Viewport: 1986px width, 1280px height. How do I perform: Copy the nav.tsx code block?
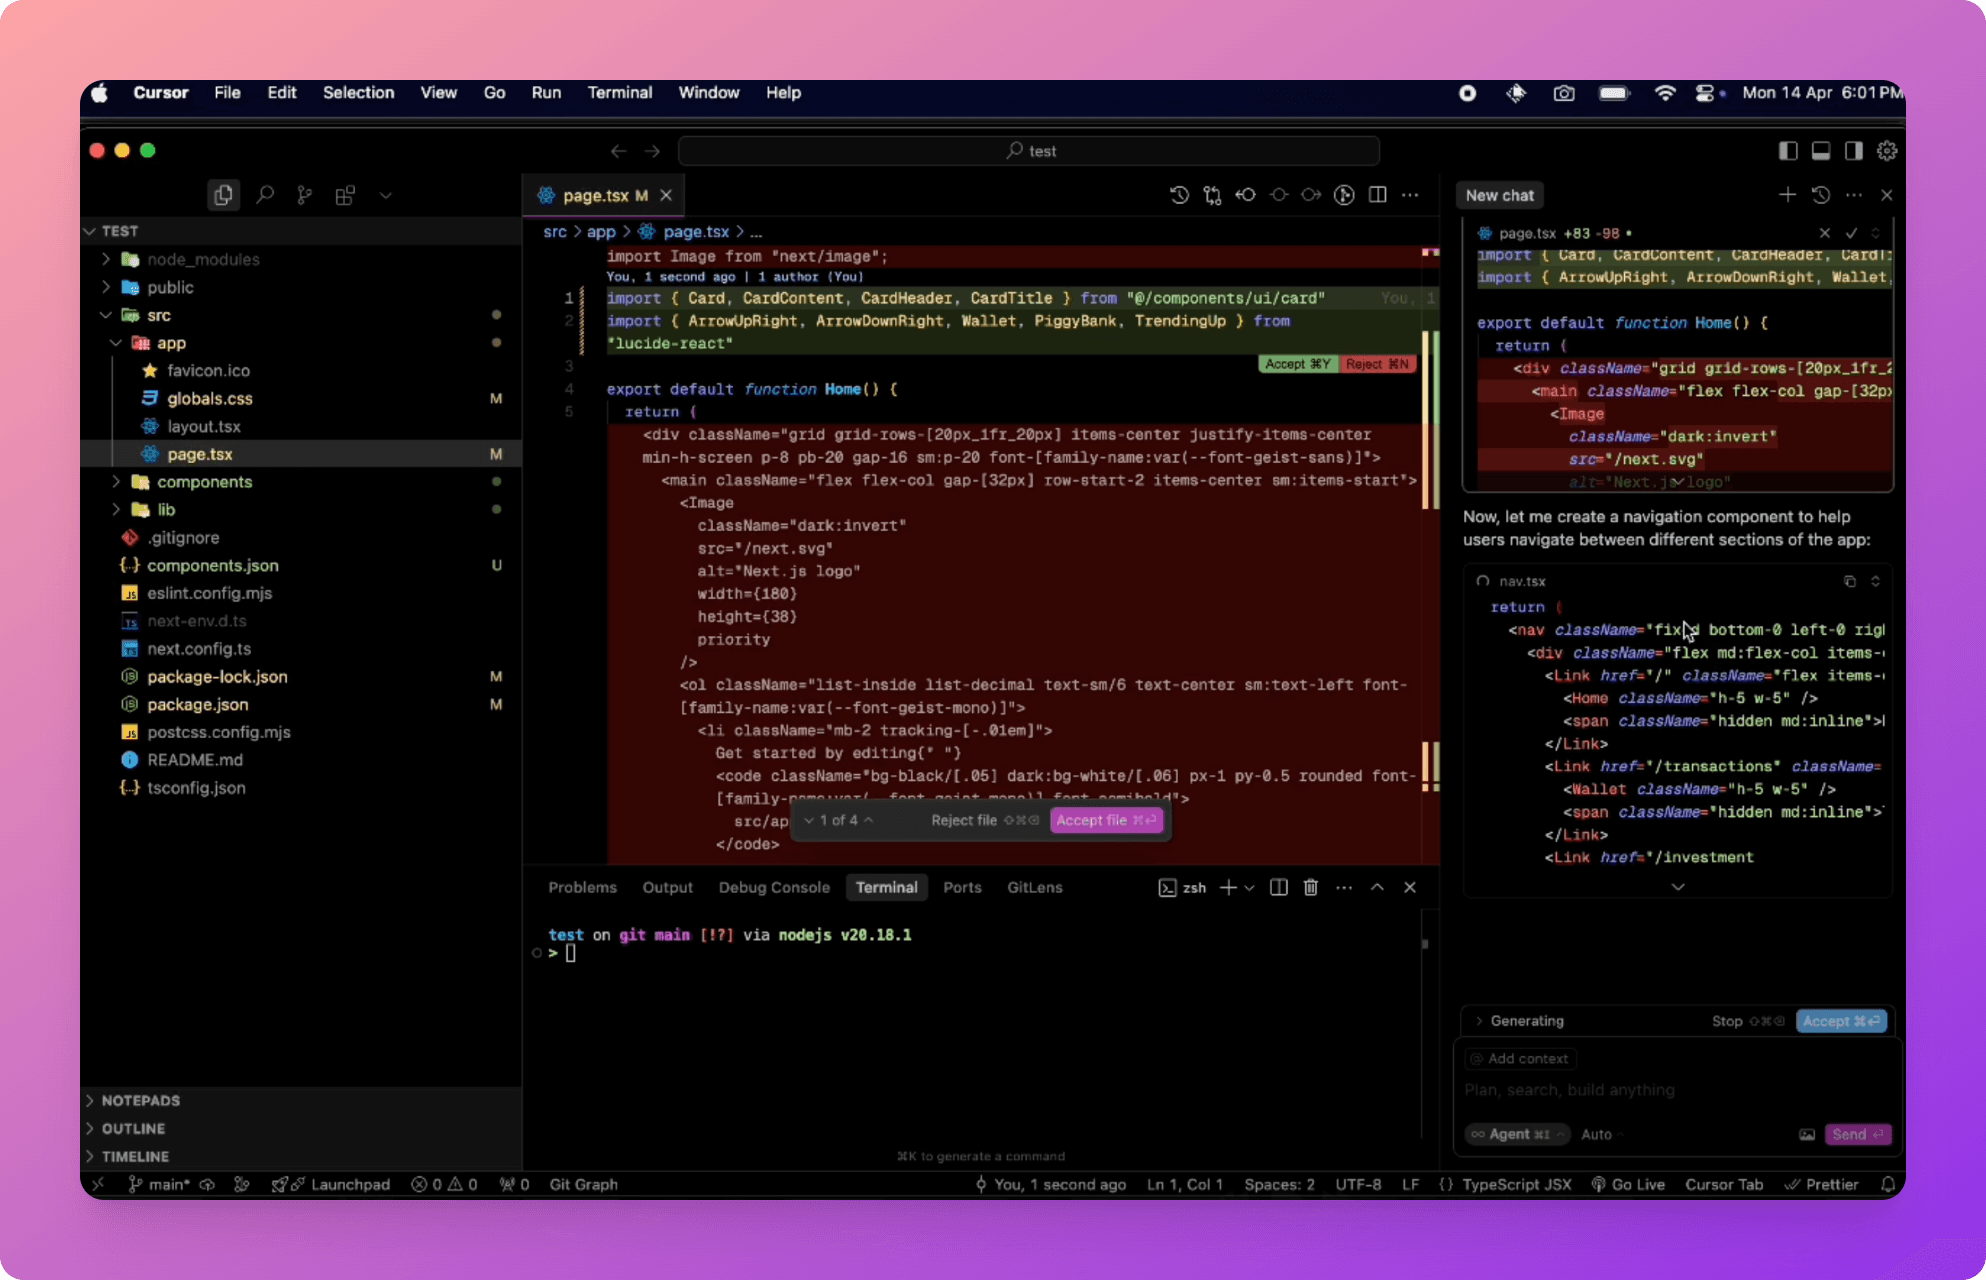(1849, 581)
